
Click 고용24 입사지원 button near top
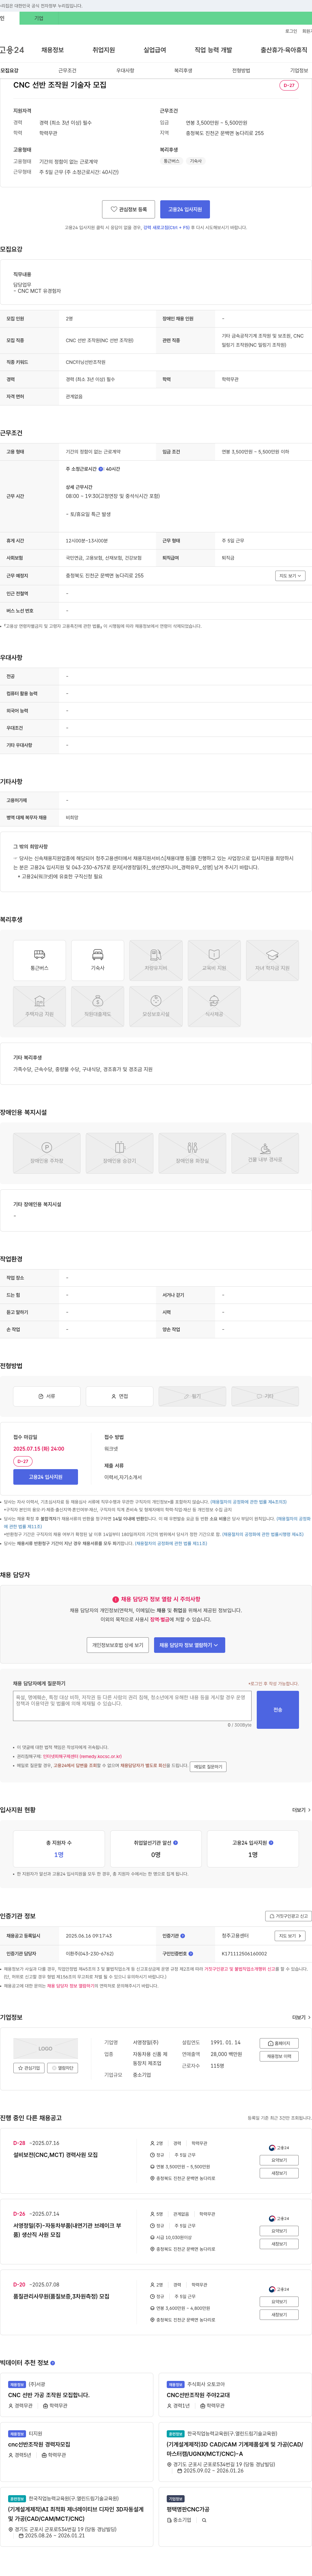185,209
